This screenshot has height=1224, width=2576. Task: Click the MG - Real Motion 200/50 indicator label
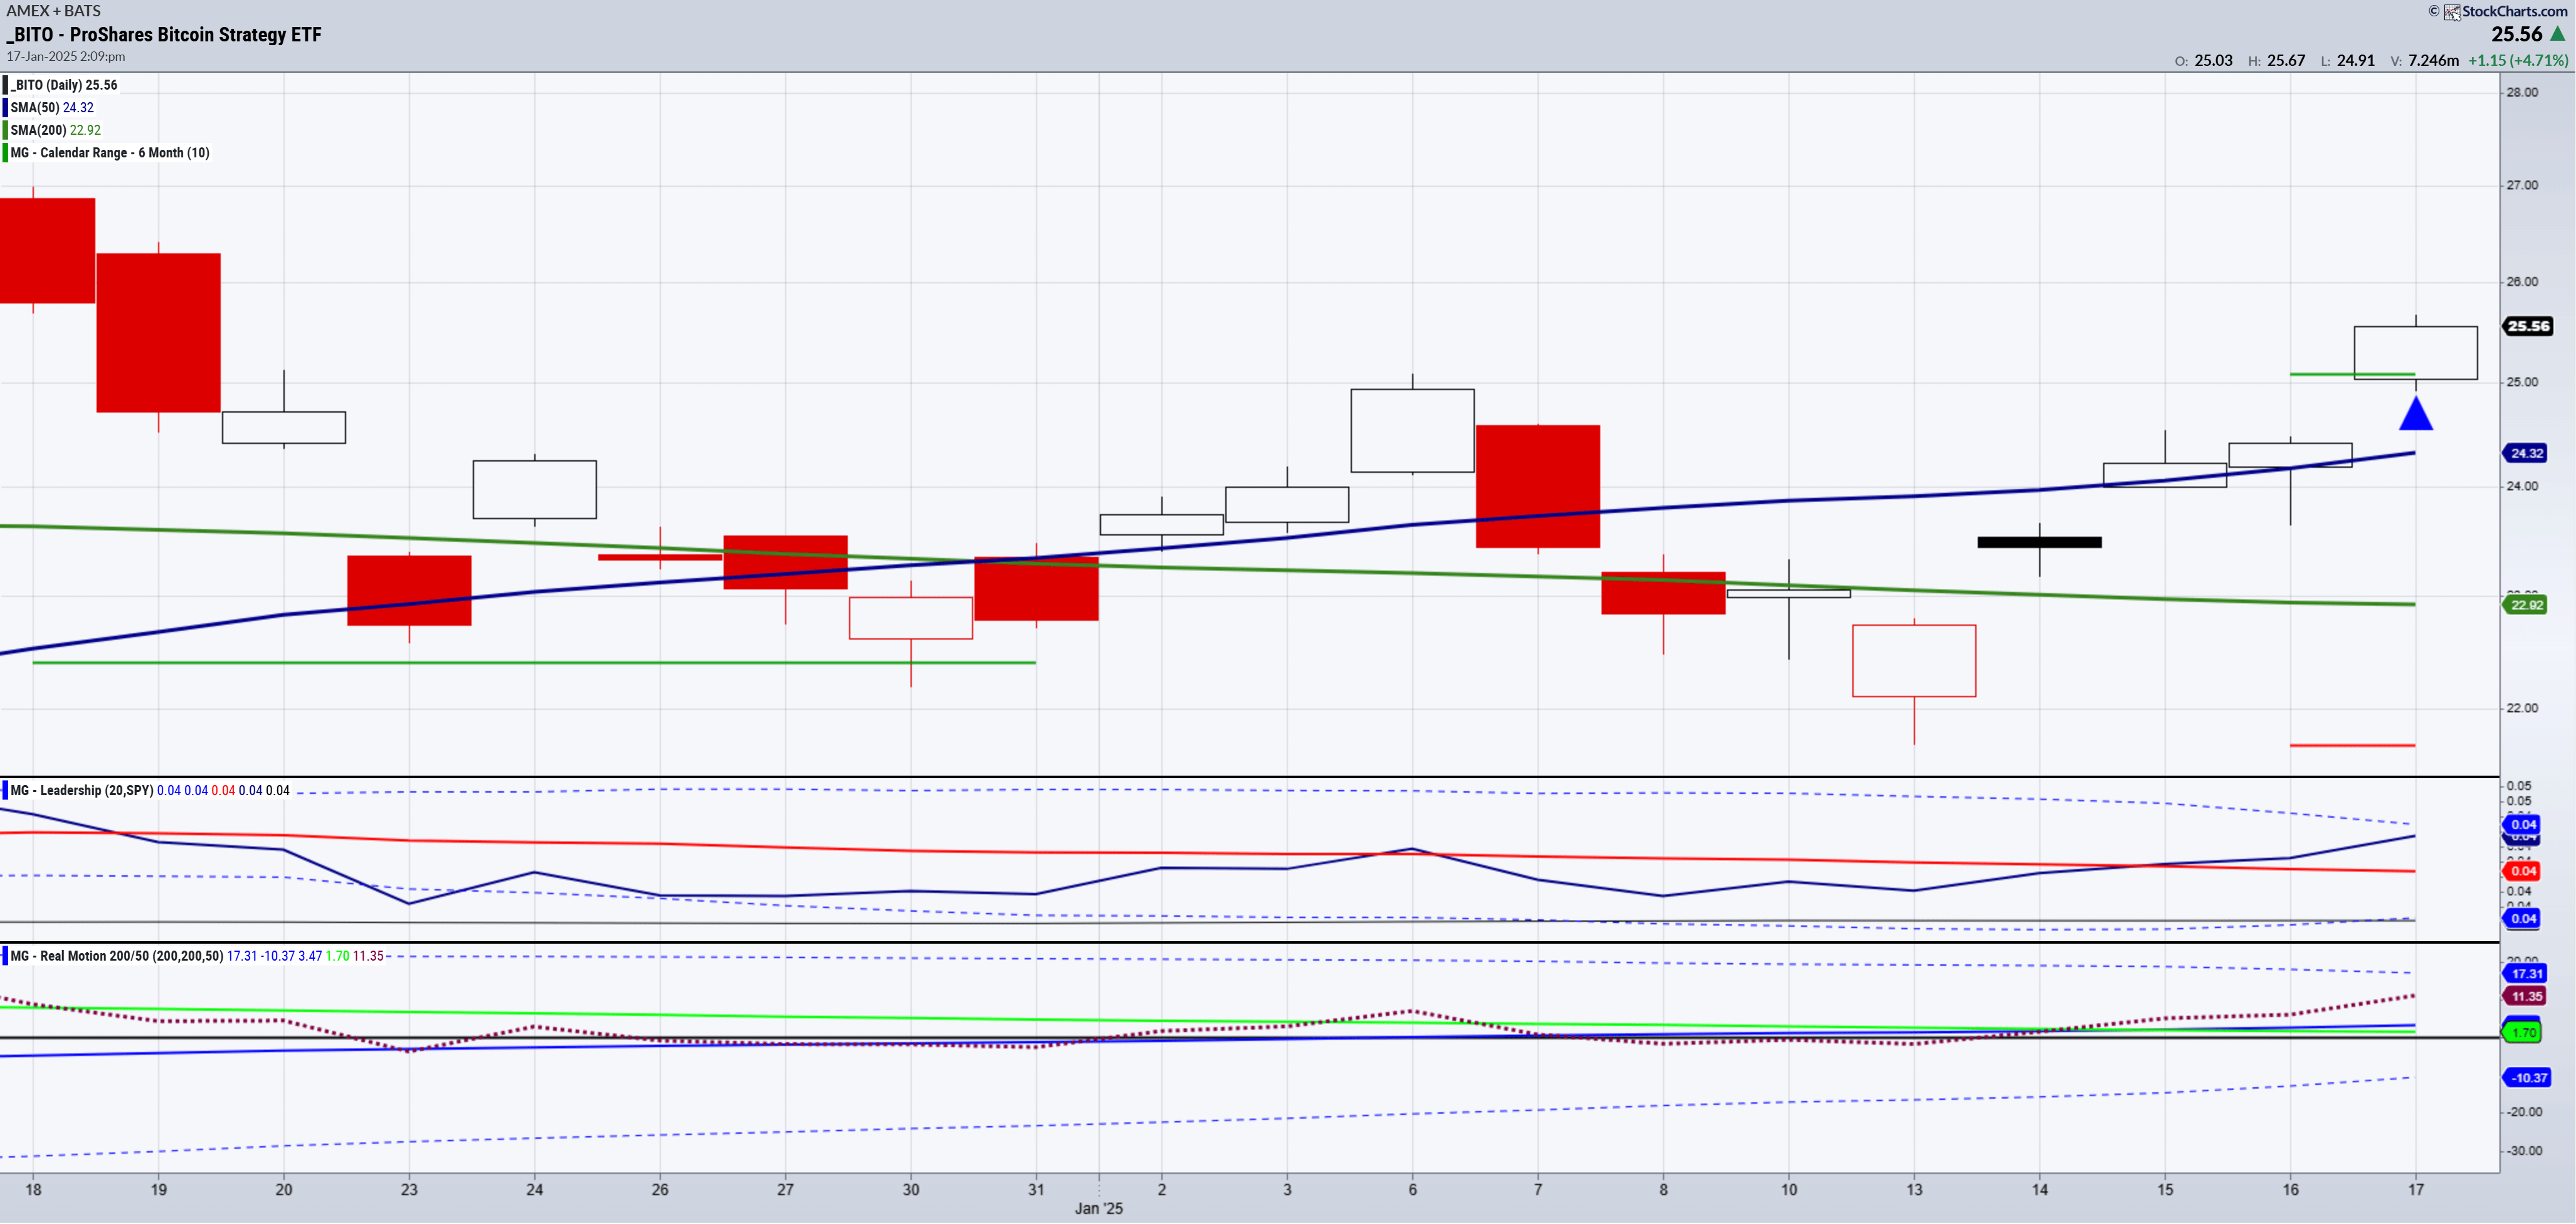click(x=116, y=956)
